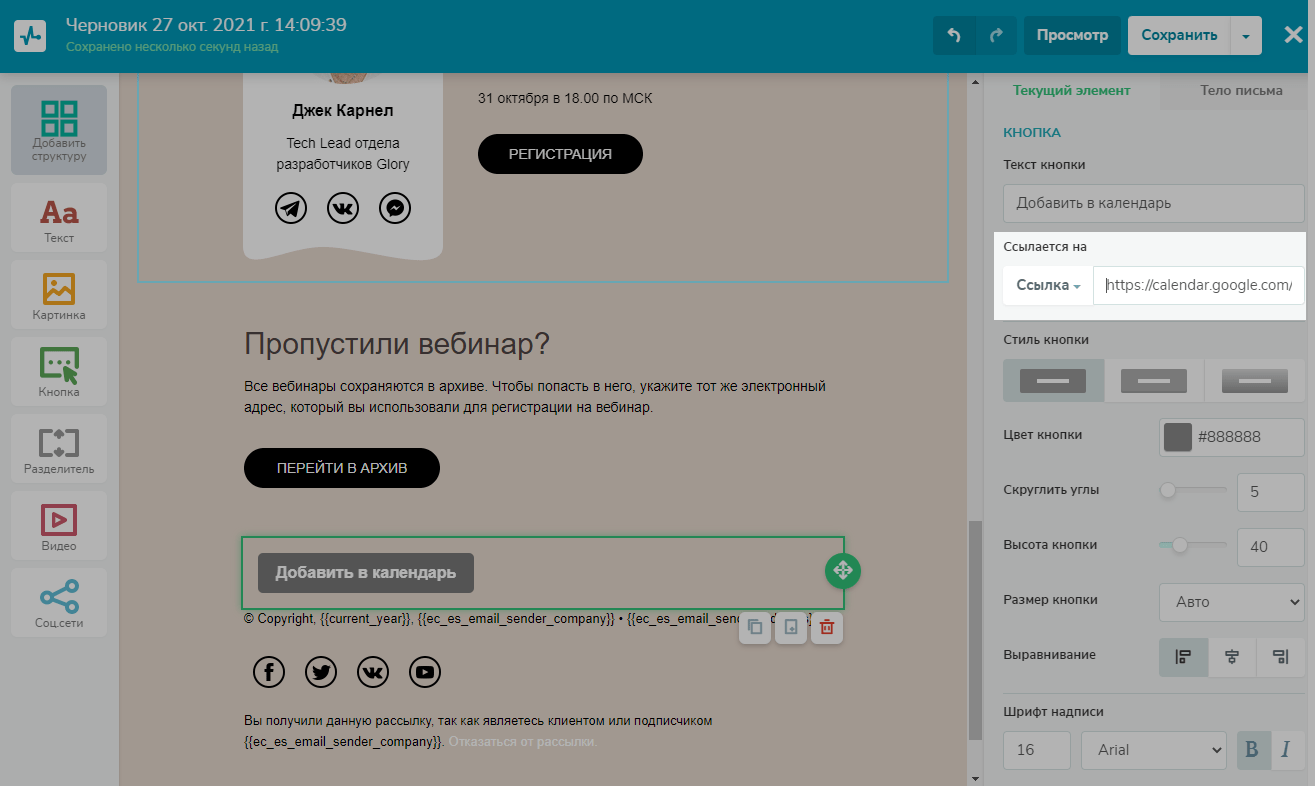Toggle italic for button label
The height and width of the screenshot is (786, 1315).
click(1285, 750)
